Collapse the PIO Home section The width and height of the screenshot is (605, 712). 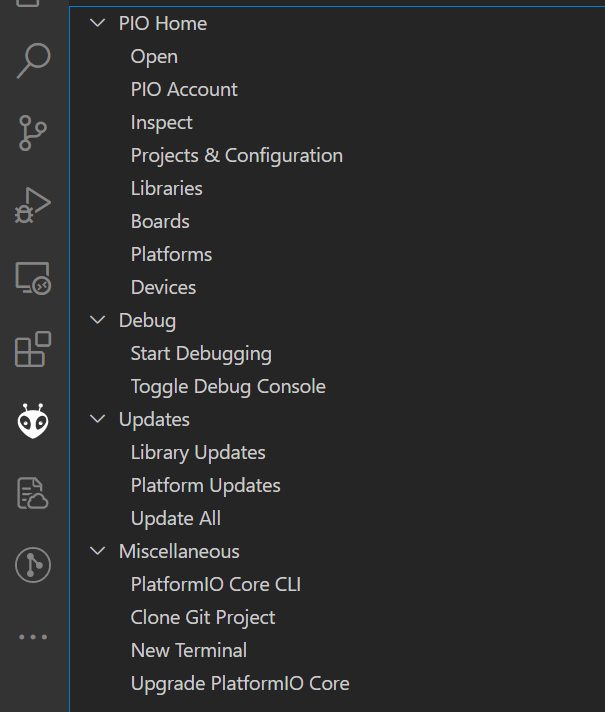pos(98,23)
